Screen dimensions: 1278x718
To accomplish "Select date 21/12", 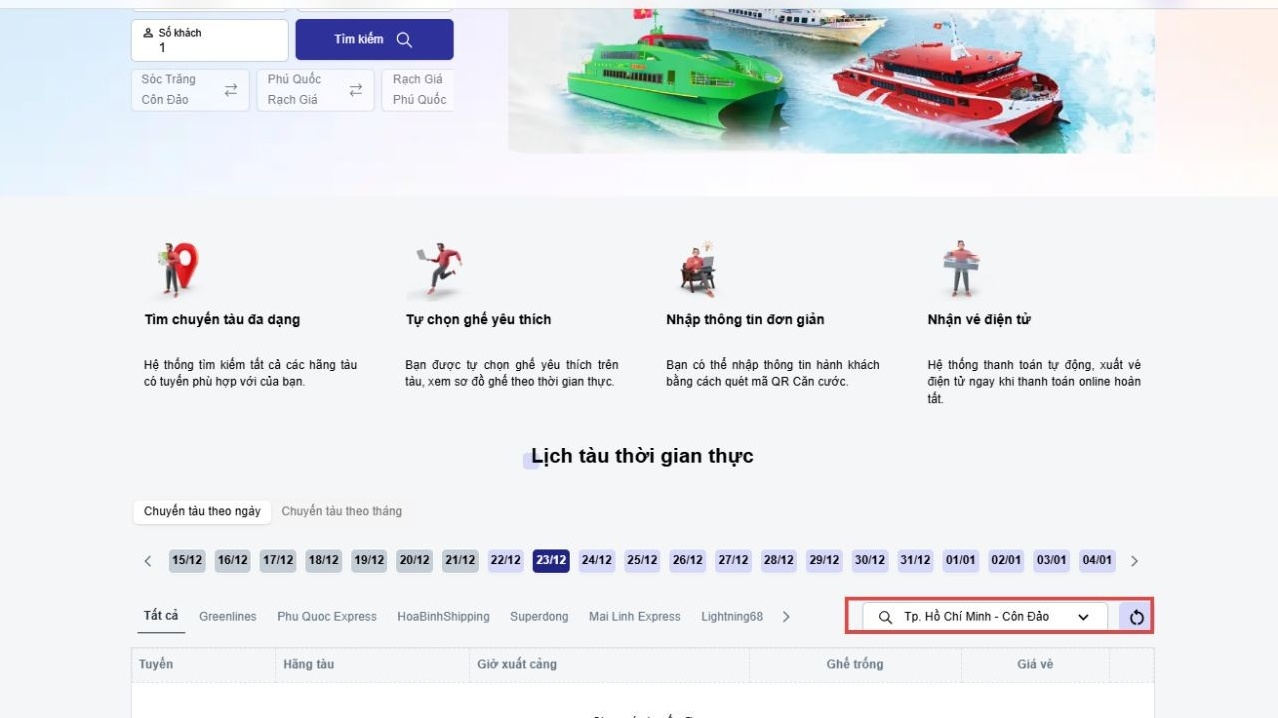I will coord(460,560).
